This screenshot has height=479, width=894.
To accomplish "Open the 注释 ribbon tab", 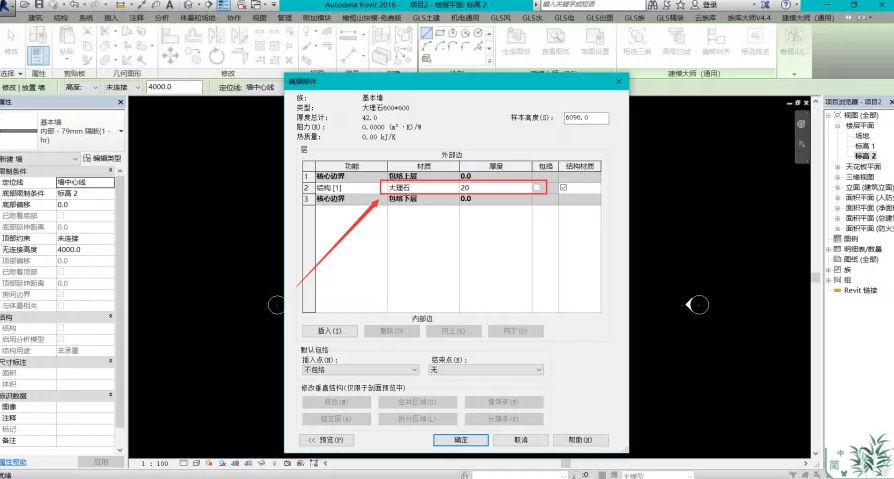I will tap(137, 18).
